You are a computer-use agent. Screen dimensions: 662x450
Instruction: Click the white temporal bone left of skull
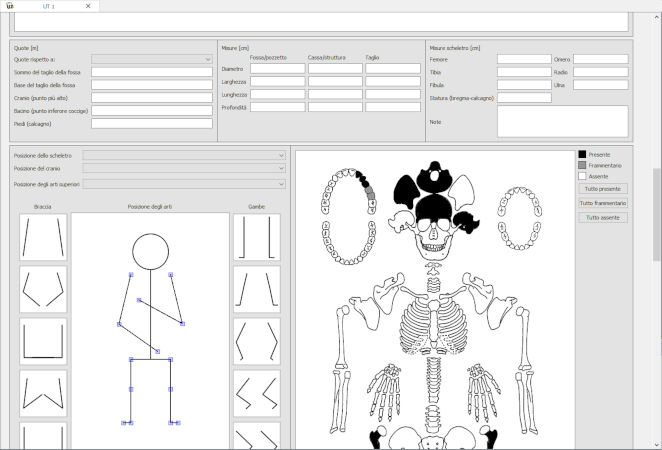tap(402, 222)
